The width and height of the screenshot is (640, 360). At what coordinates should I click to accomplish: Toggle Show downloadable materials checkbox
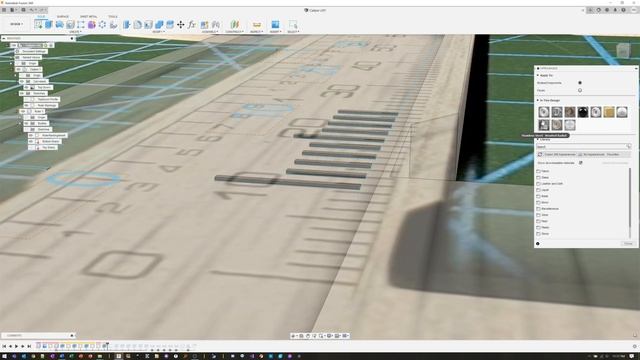580,163
